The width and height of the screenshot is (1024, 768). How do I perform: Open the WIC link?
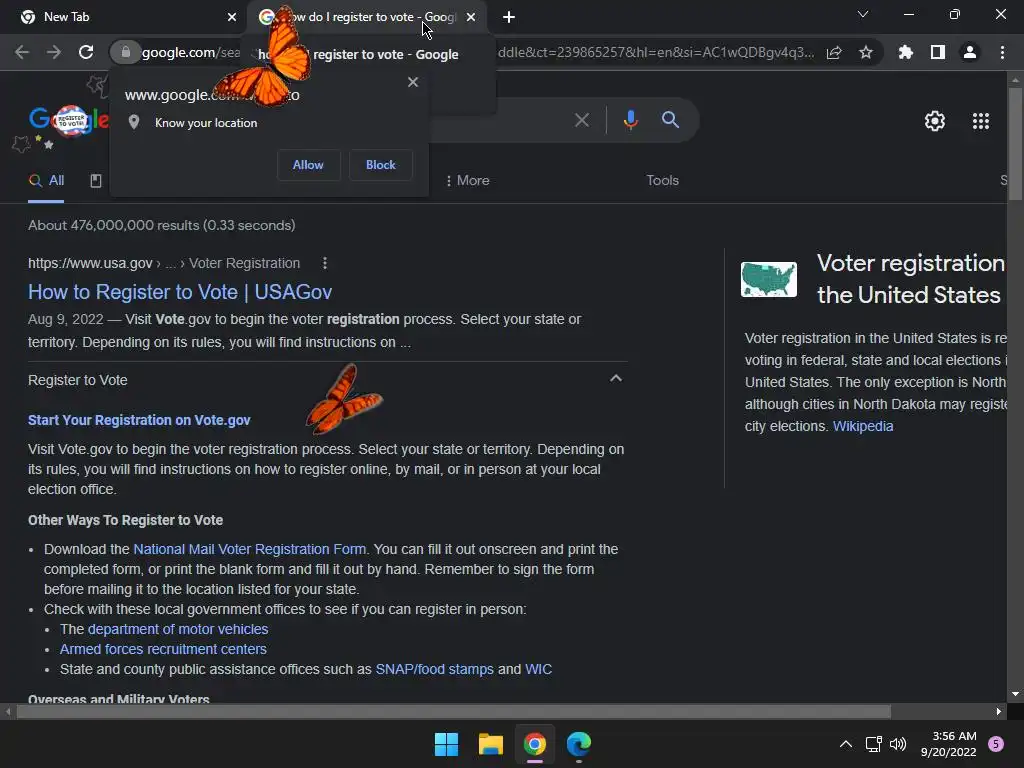click(538, 669)
